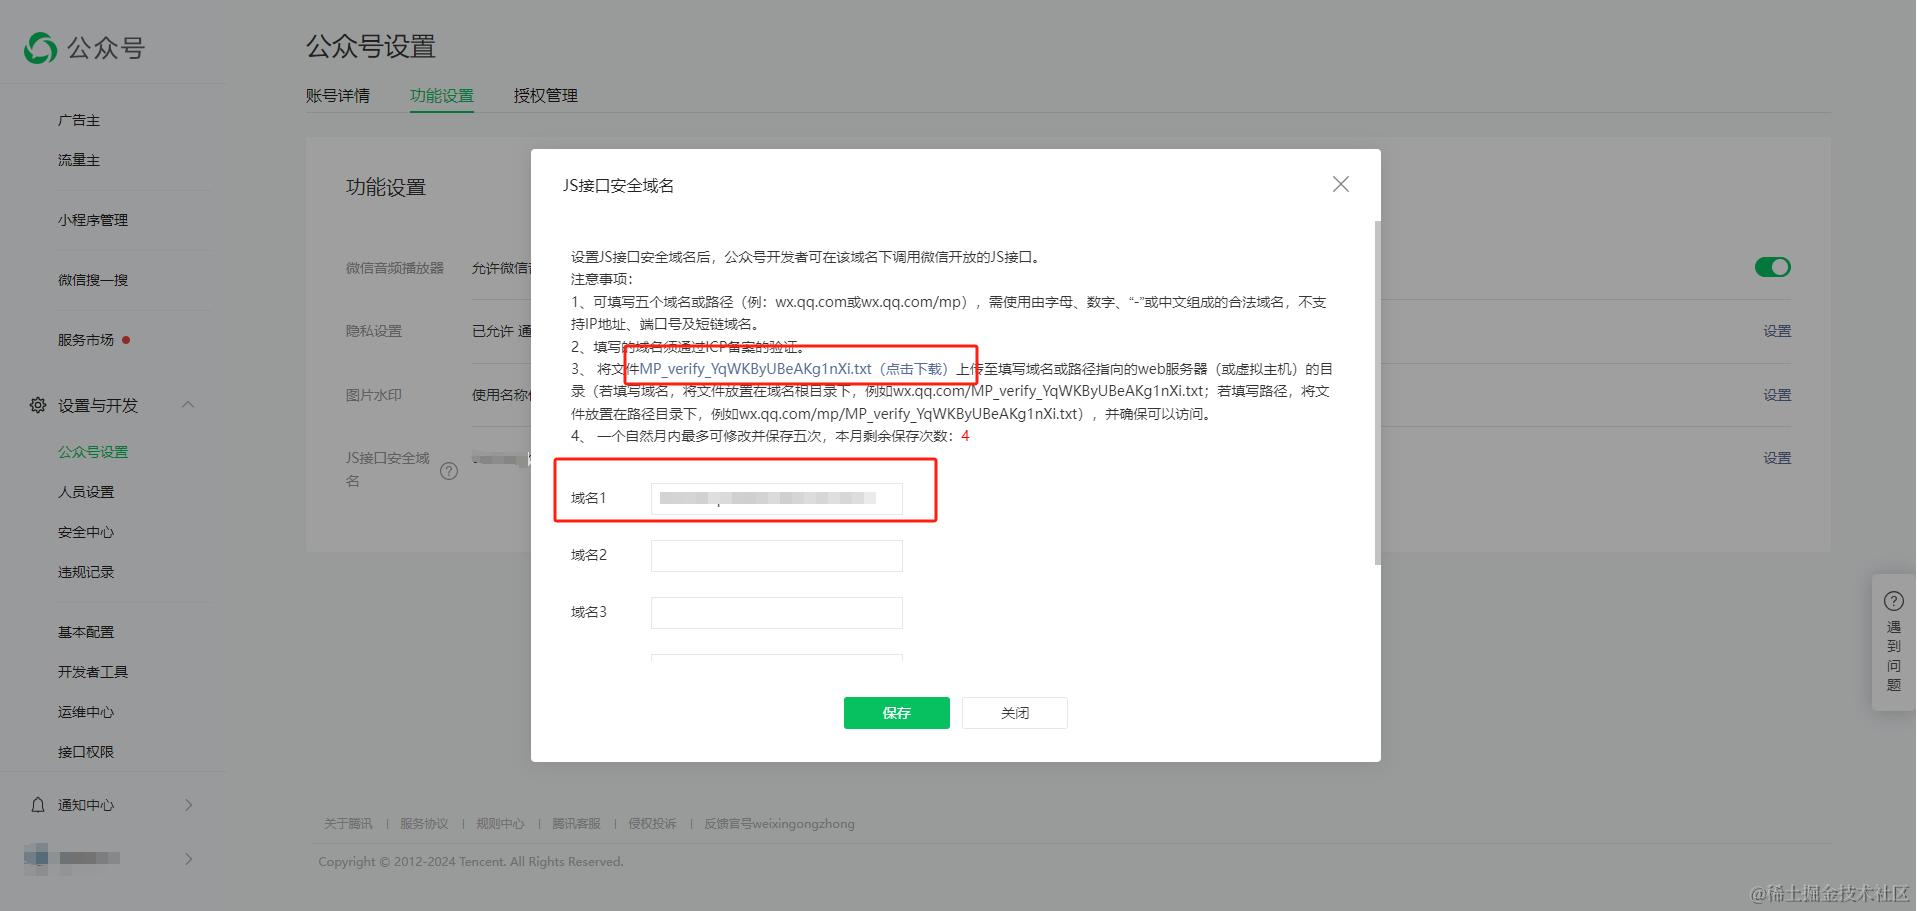Click the 功能设置 panel heading
1917x911 pixels.
tap(386, 187)
